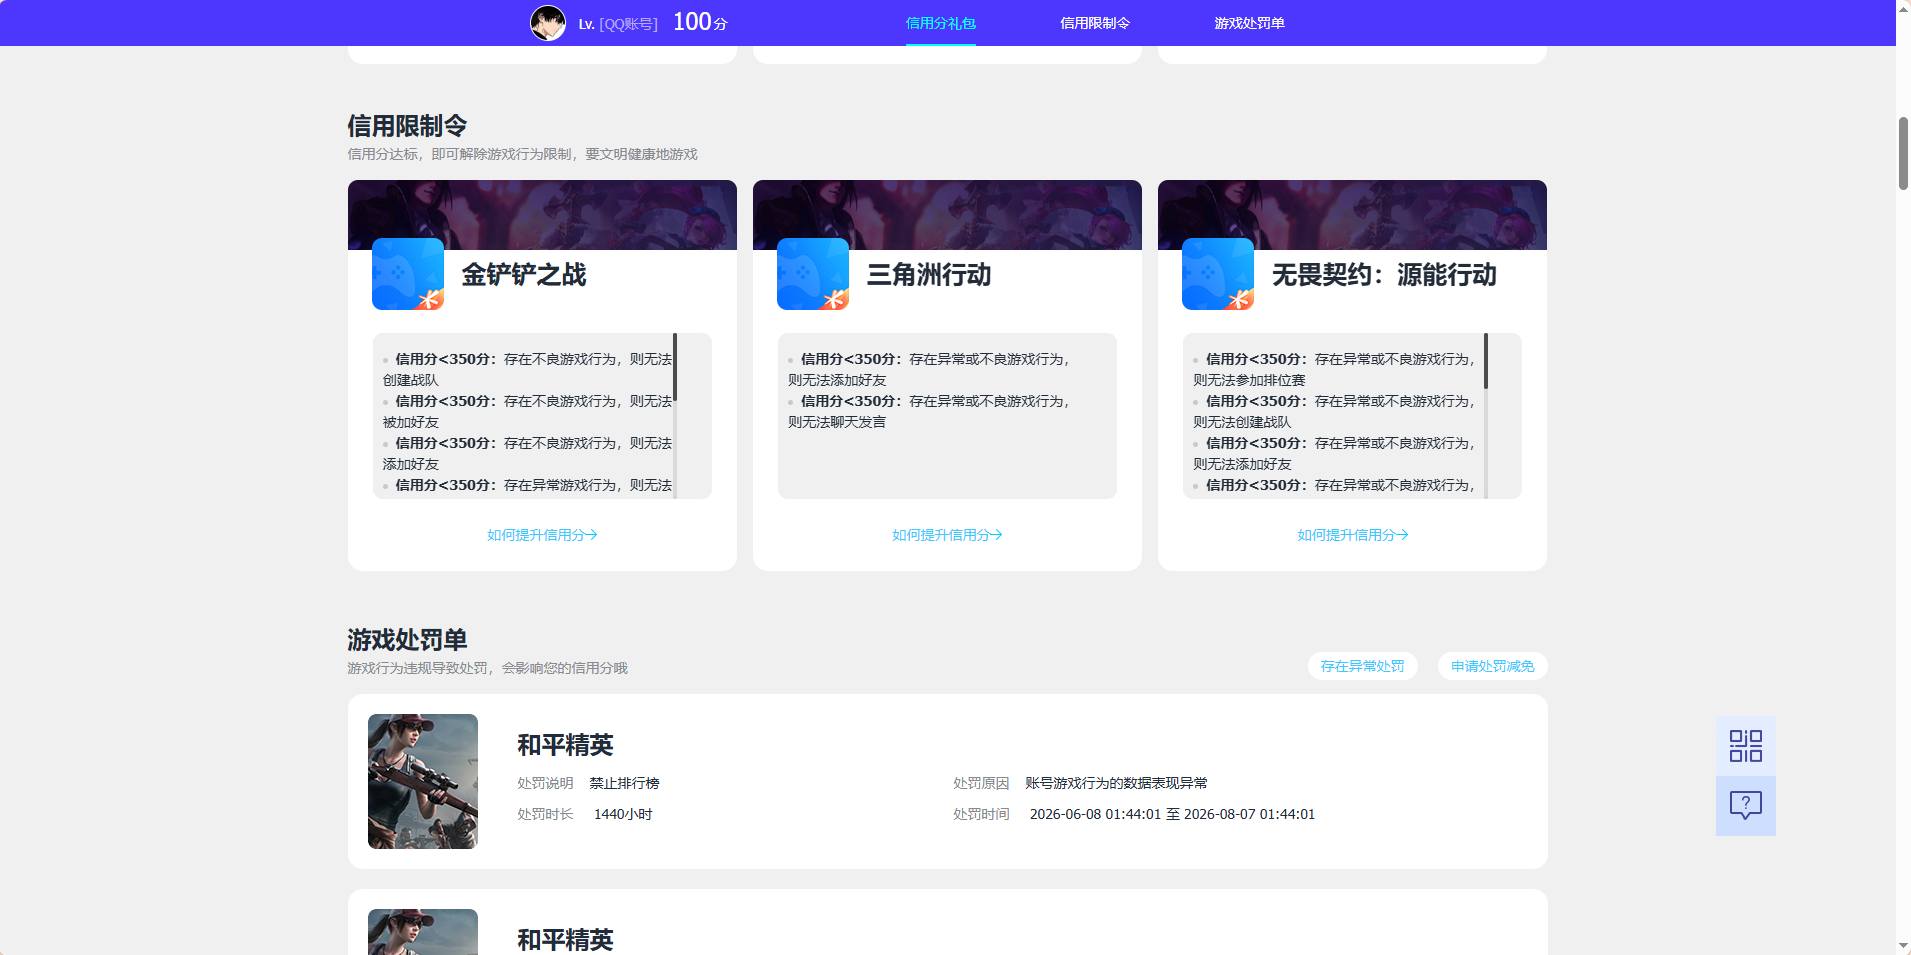
Task: Open 如何提升信用分 link under 金铲铲之战
Action: pos(542,535)
